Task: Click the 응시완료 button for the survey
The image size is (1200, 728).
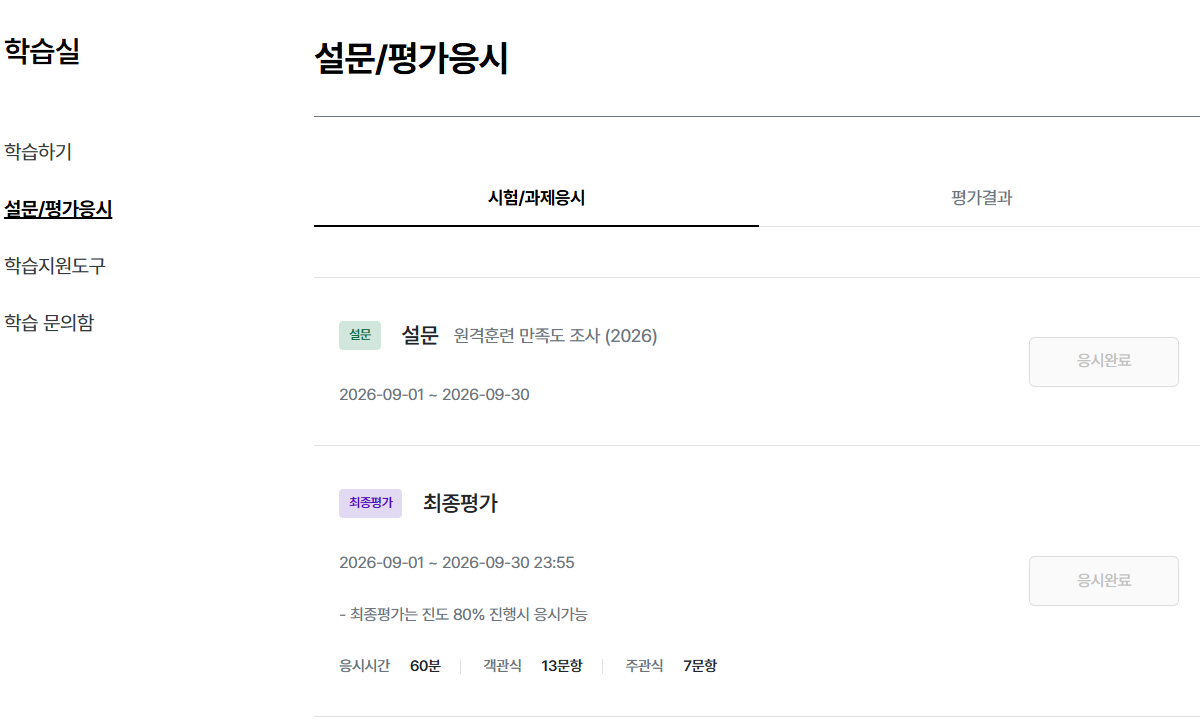Action: 1104,361
